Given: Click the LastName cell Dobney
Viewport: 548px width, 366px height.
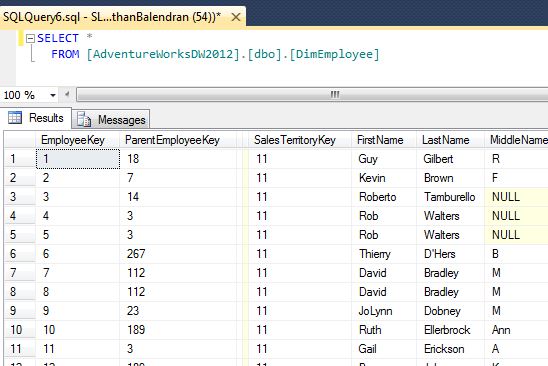Looking at the screenshot, I should [x=450, y=311].
